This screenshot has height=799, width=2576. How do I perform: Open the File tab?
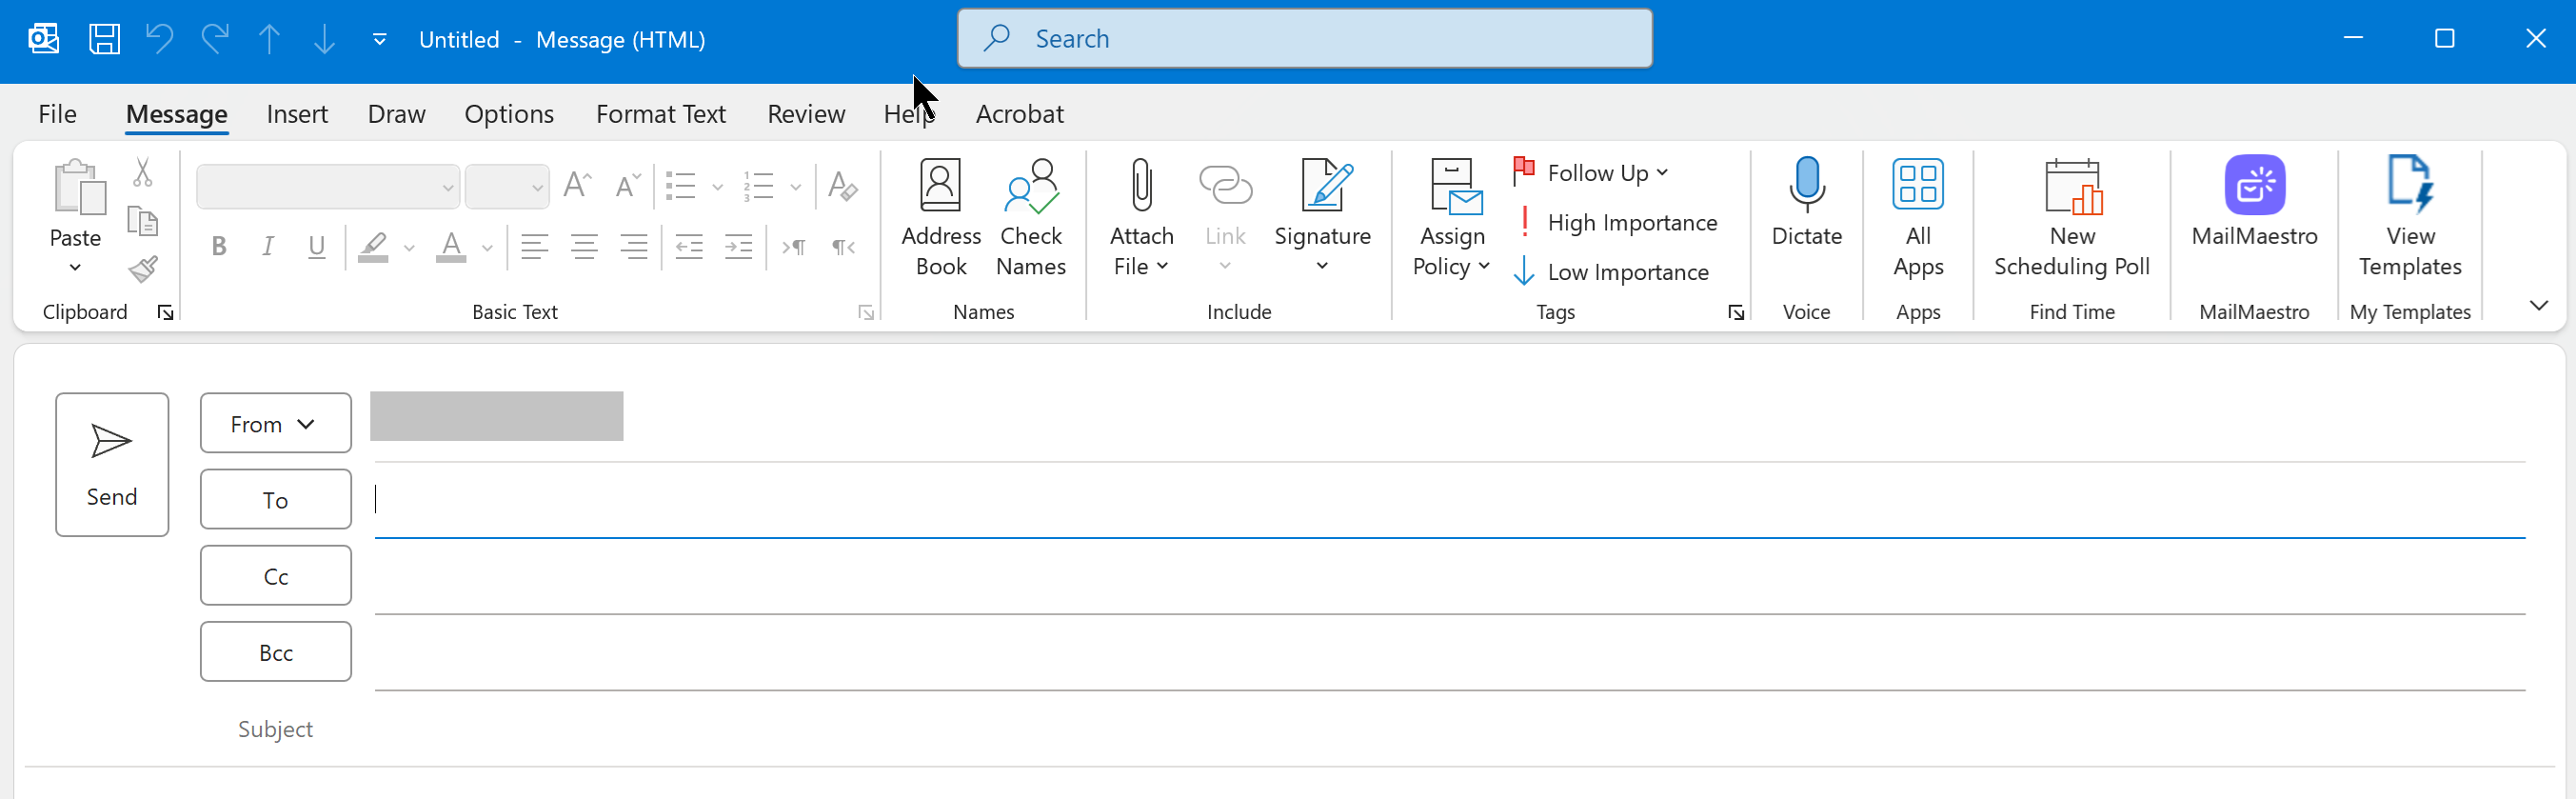[x=57, y=114]
